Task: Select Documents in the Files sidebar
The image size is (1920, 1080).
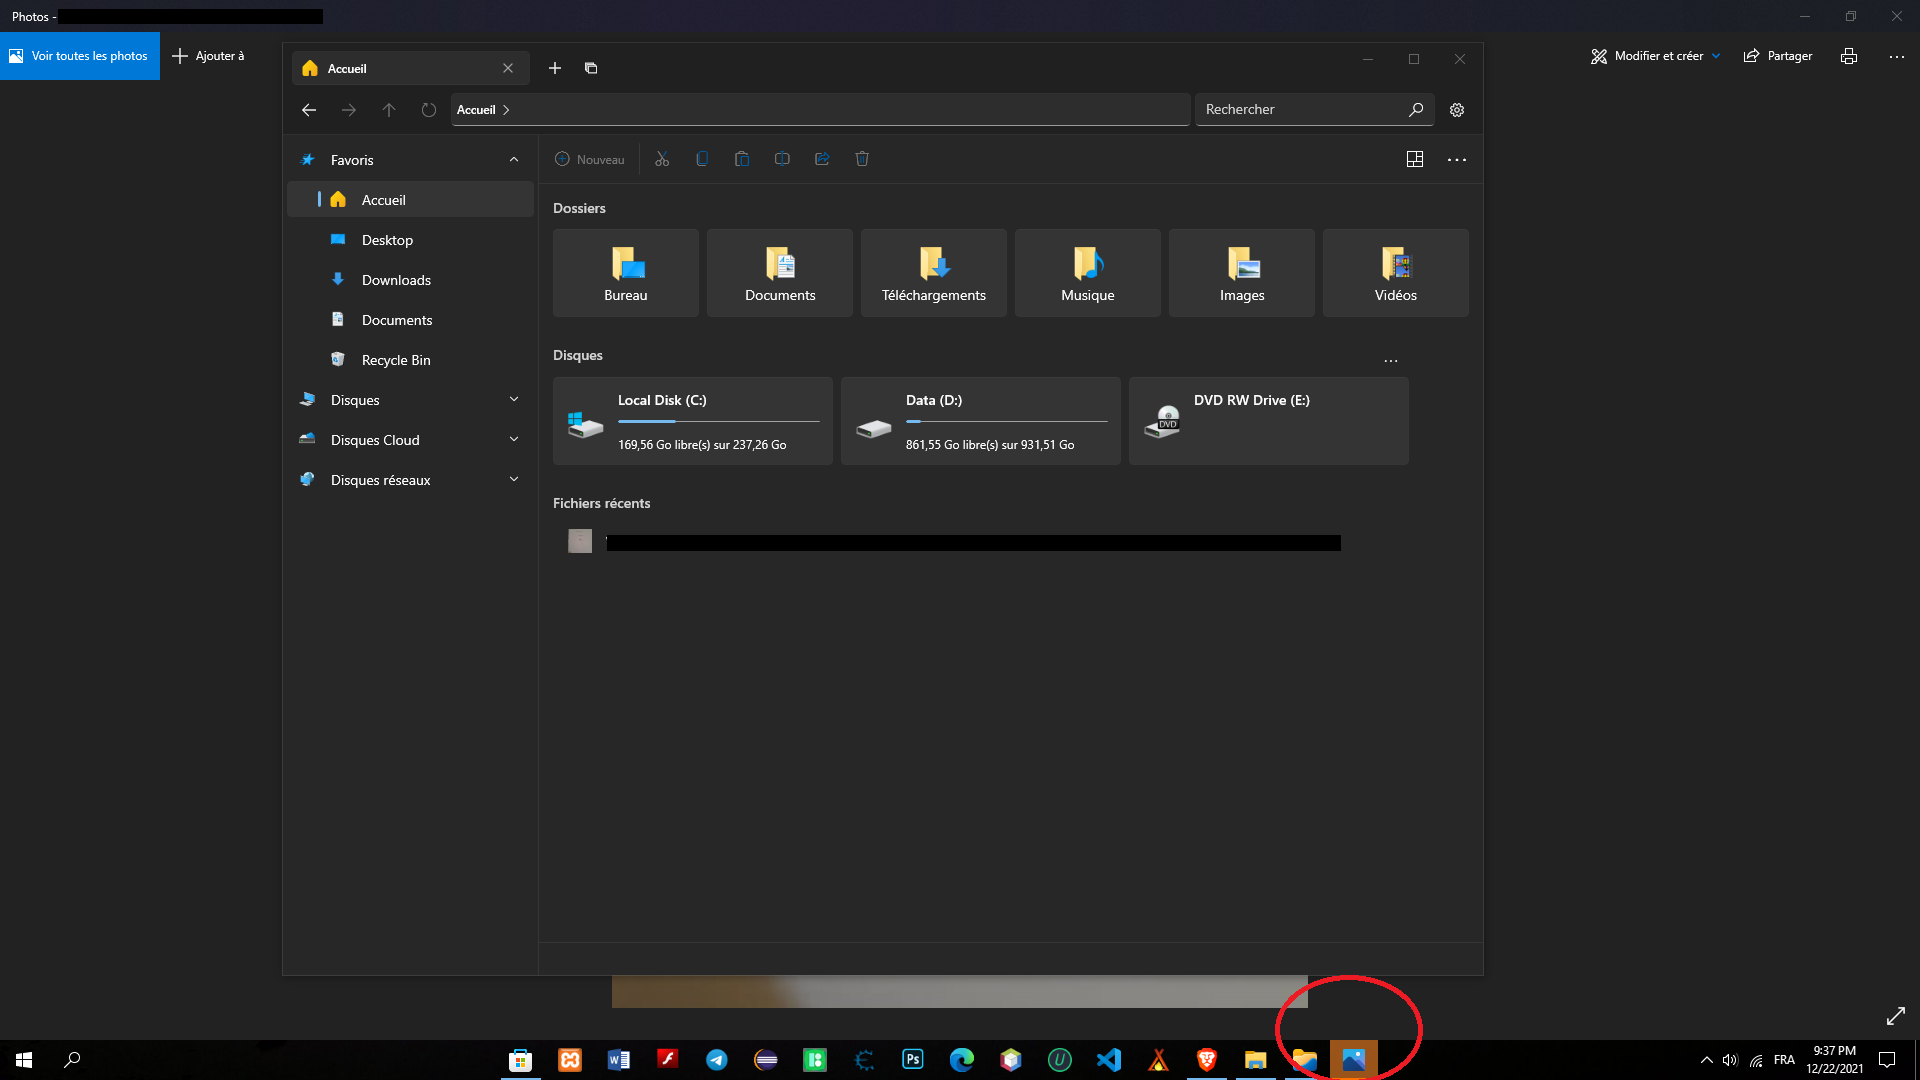Action: pyautogui.click(x=410, y=320)
